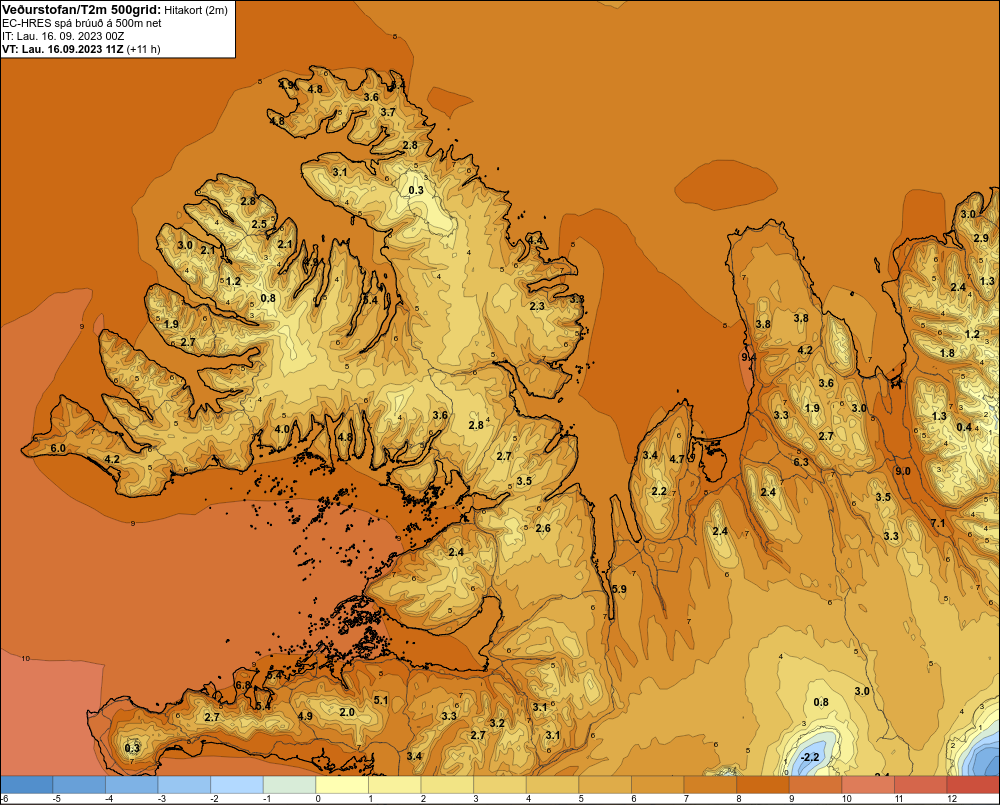The height and width of the screenshot is (805, 1000).
Task: Click the legend swatch right of 12
Action: 973,785
